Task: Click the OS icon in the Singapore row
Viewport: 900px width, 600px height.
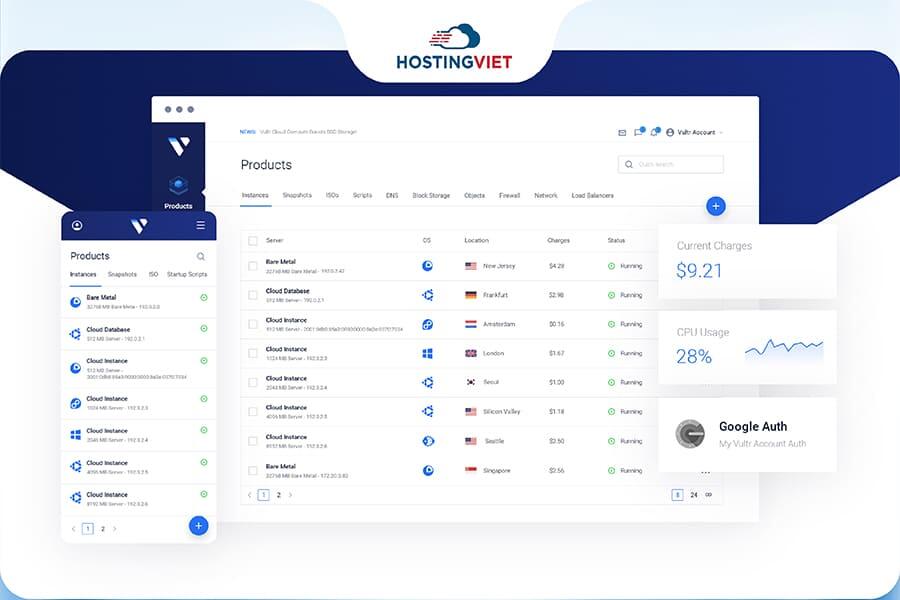Action: pos(428,470)
